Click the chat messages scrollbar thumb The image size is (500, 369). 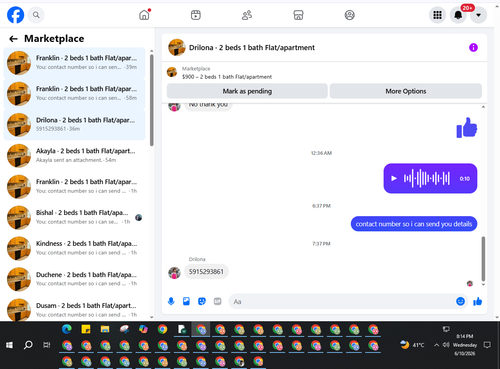pos(483,259)
